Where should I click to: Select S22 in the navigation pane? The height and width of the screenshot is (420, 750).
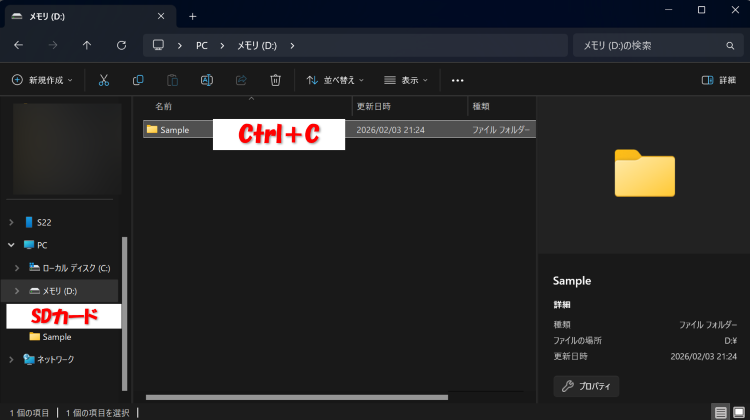point(44,222)
